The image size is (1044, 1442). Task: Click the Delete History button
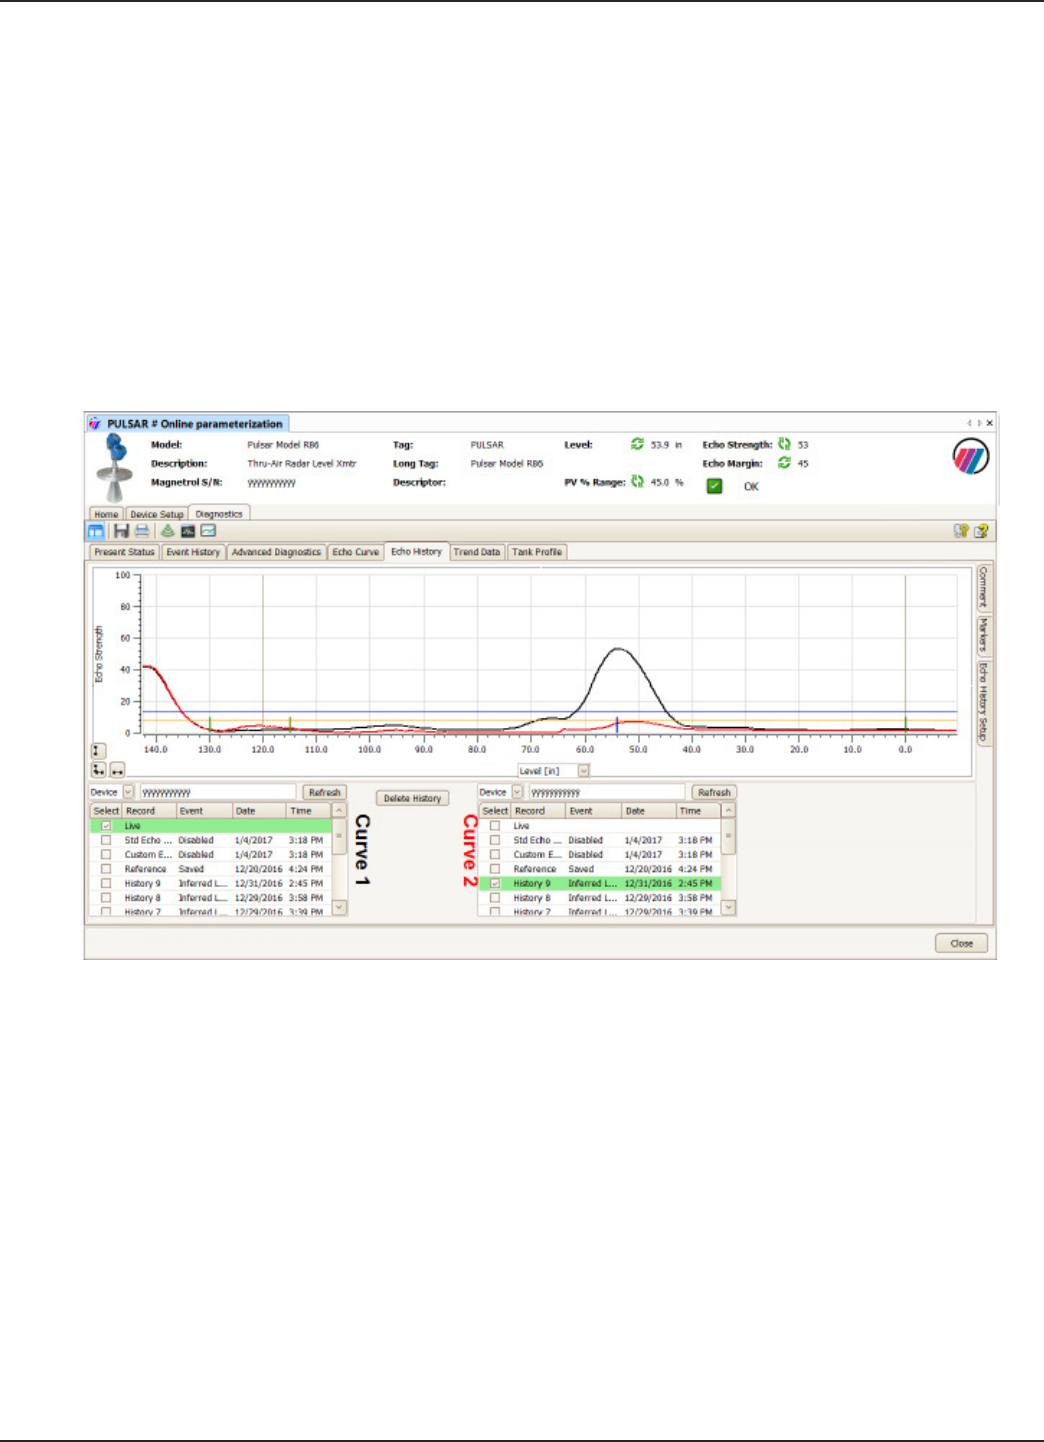pyautogui.click(x=413, y=798)
